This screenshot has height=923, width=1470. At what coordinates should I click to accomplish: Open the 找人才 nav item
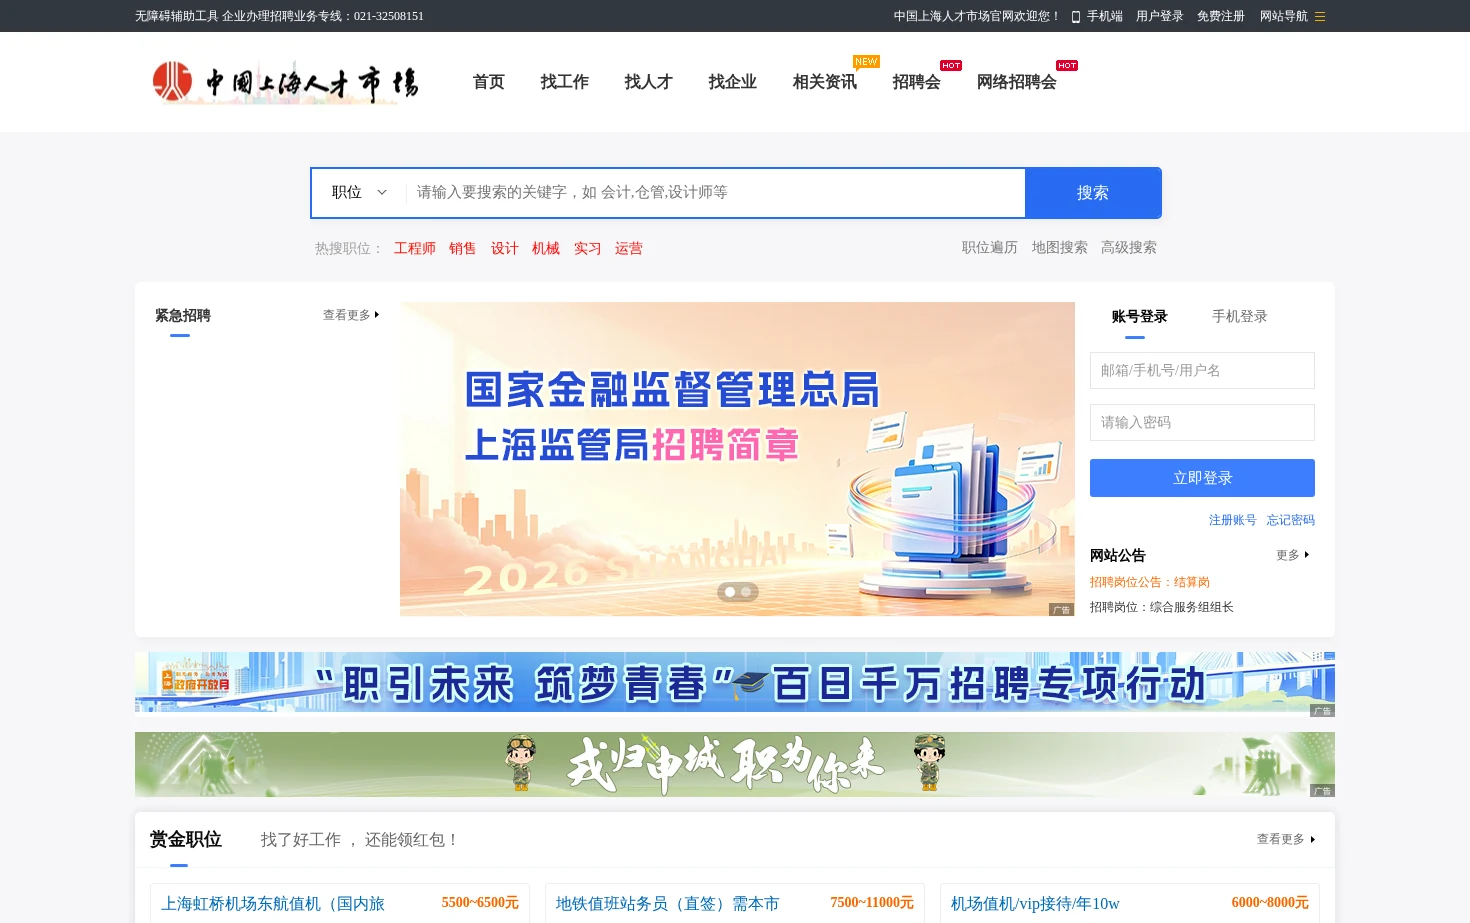[649, 82]
